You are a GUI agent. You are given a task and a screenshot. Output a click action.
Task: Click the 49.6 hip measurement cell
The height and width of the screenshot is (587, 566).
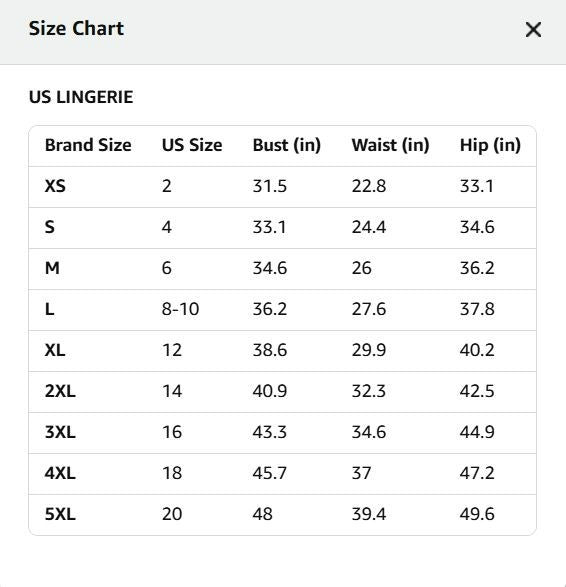click(477, 514)
